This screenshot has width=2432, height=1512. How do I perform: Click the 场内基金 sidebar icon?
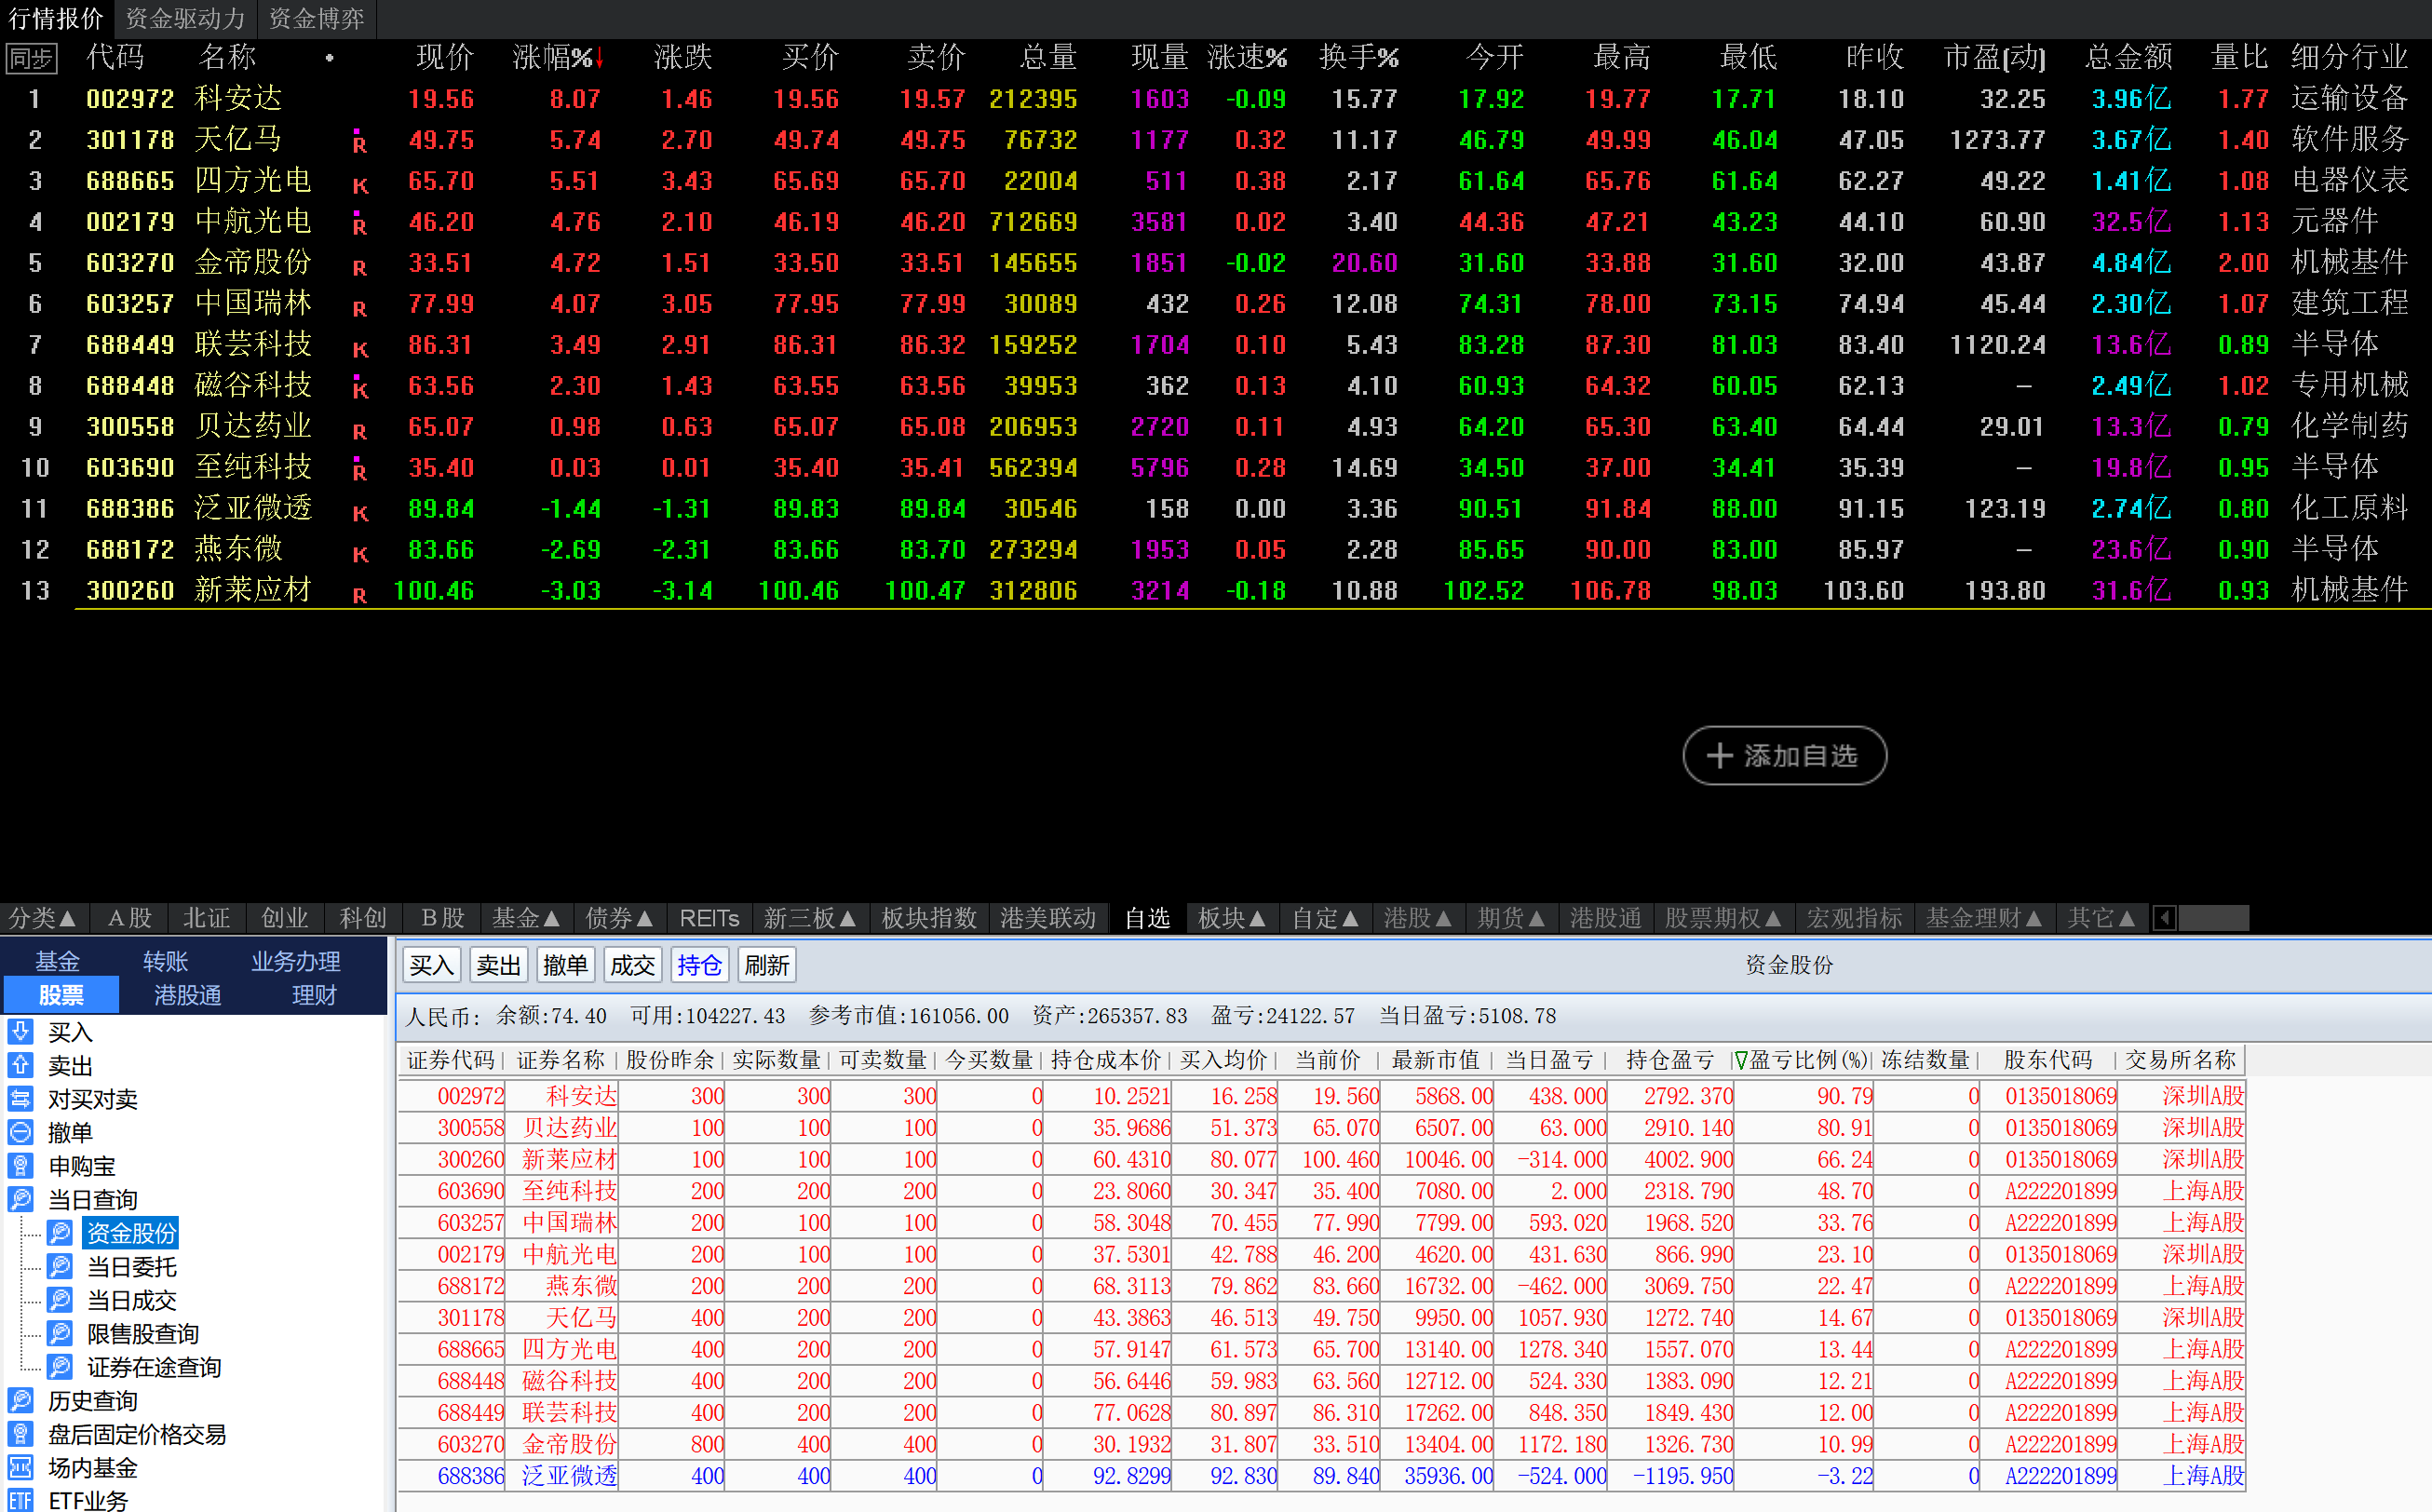[x=20, y=1467]
